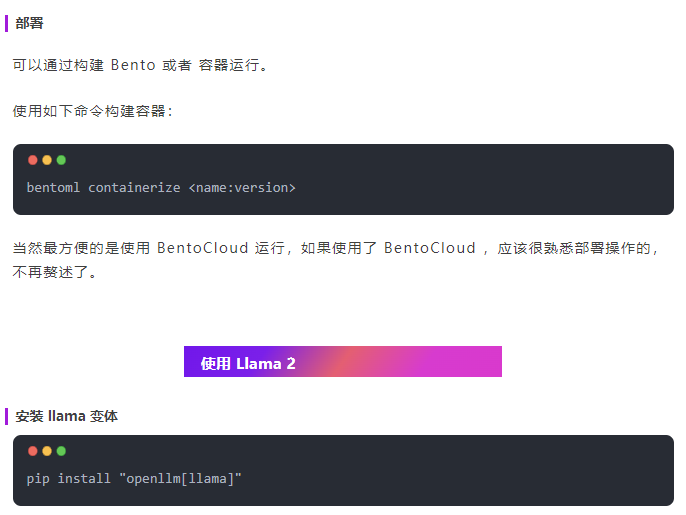Click yellow dot in pip install code block
The height and width of the screenshot is (515, 686).
(47, 451)
